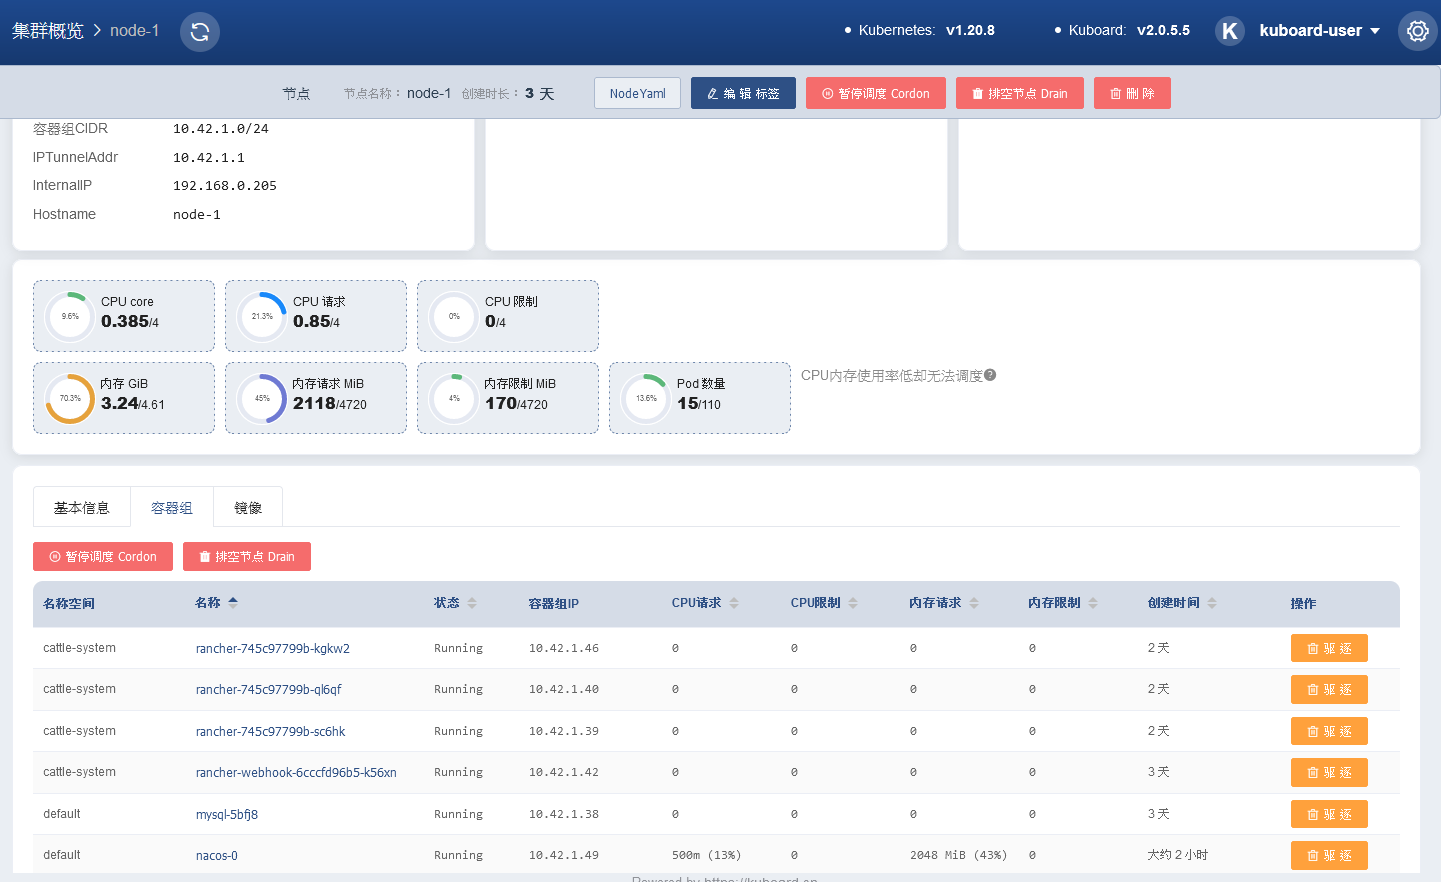Image resolution: width=1441 pixels, height=882 pixels.
Task: Click the InternalIP value 192.168.0.205
Action: pyautogui.click(x=225, y=186)
